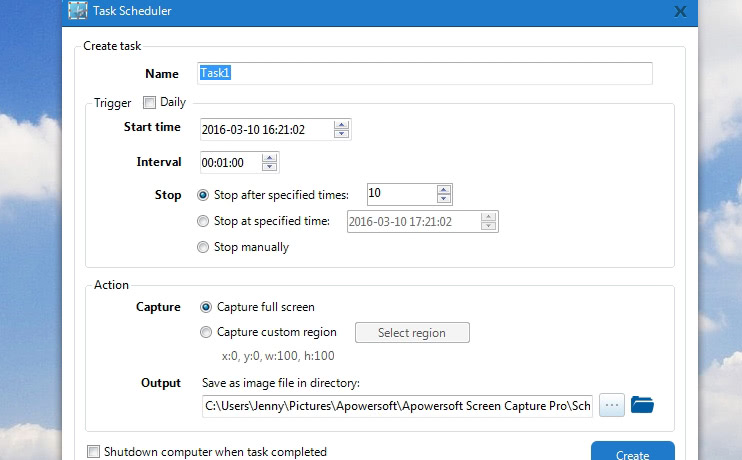Close the Task Scheduler dialog
This screenshot has width=742, height=460.
tap(680, 11)
